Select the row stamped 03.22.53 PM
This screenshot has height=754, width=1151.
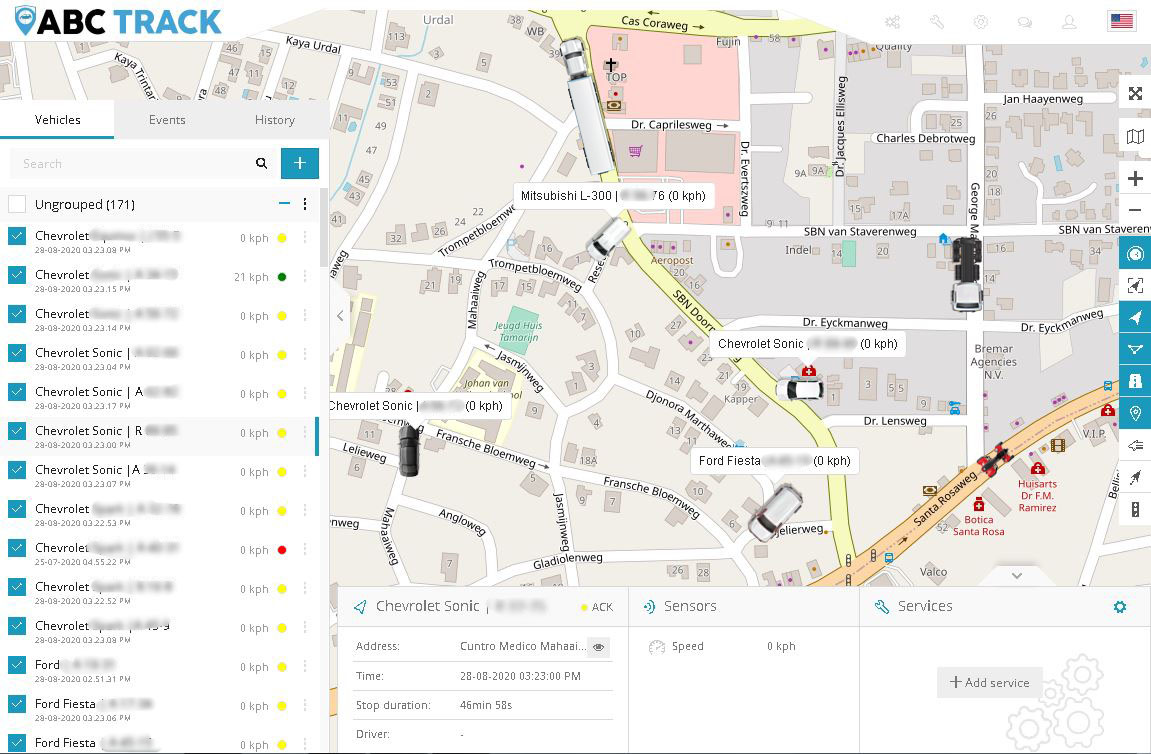click(x=159, y=514)
